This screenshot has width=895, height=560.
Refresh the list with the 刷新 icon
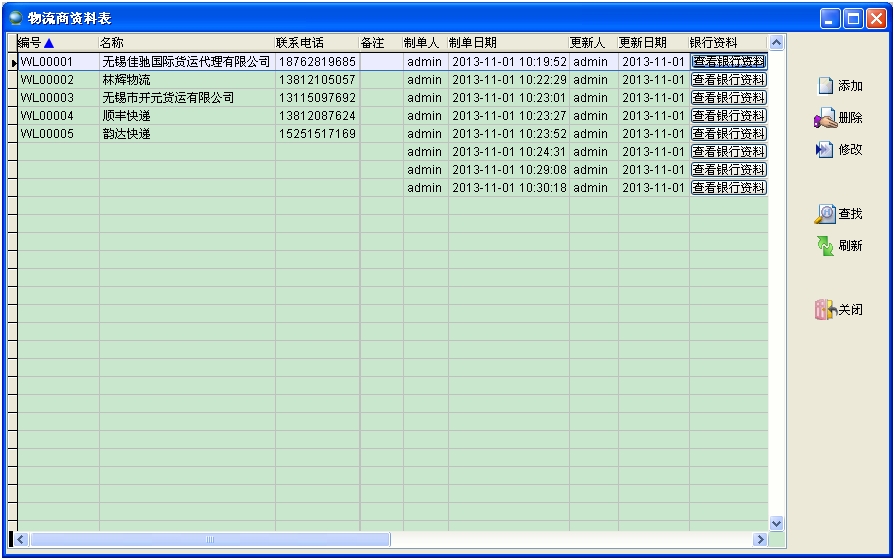(x=825, y=246)
